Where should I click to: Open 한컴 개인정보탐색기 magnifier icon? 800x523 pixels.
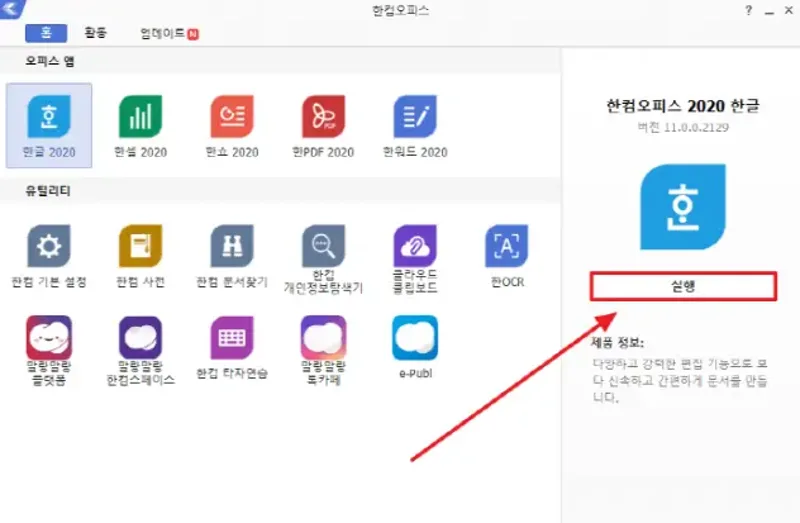323,246
